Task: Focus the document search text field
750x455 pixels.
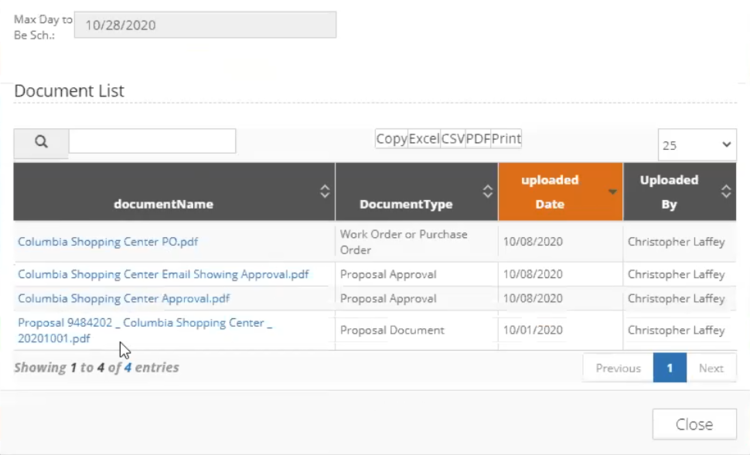Action: pyautogui.click(x=152, y=141)
